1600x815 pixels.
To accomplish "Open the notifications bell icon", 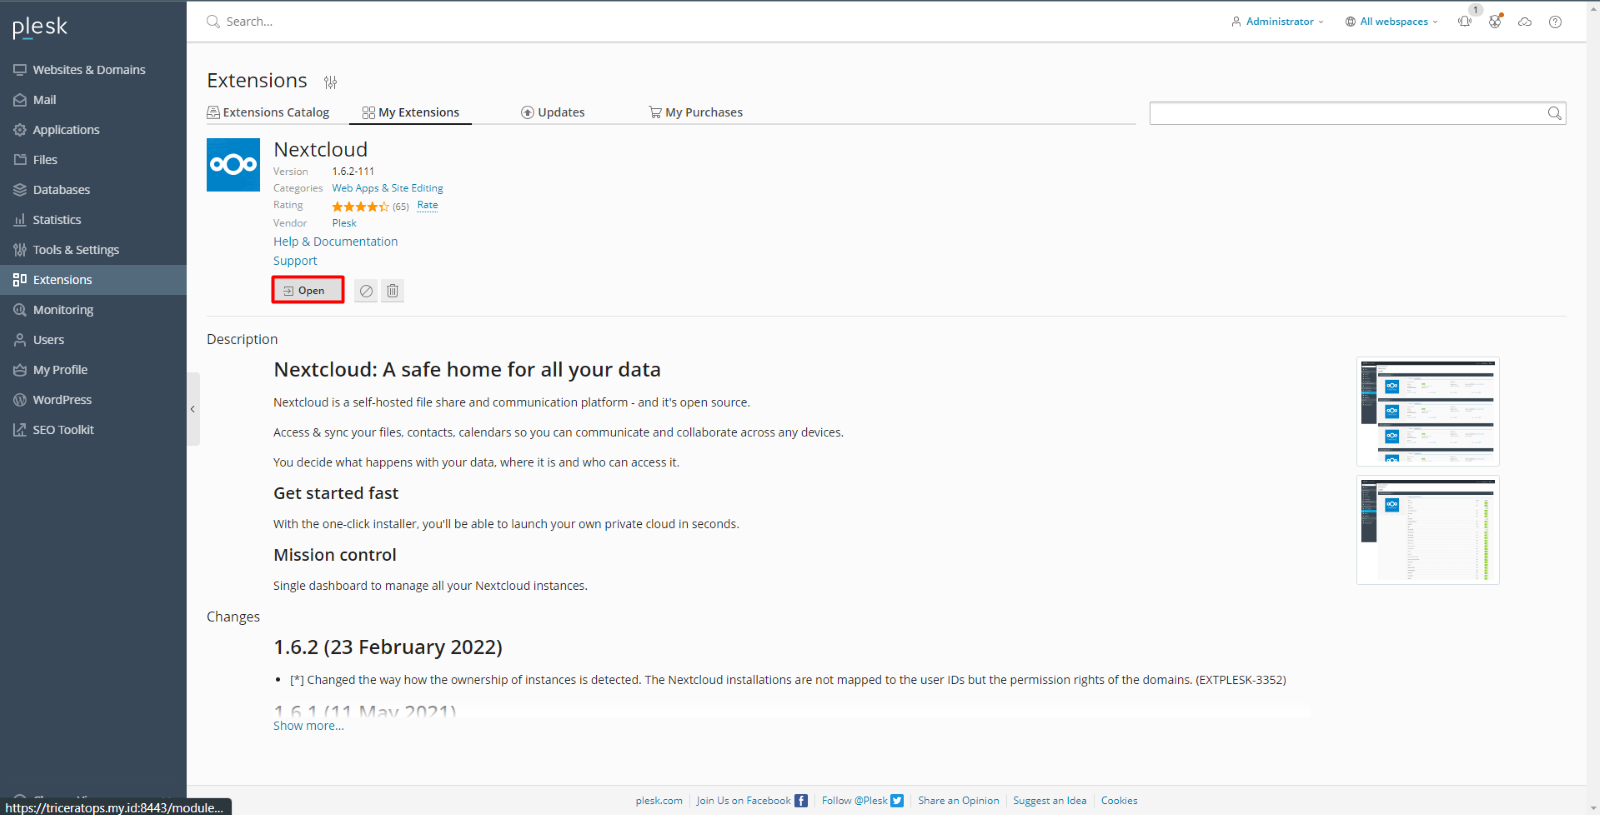I will coord(1465,21).
